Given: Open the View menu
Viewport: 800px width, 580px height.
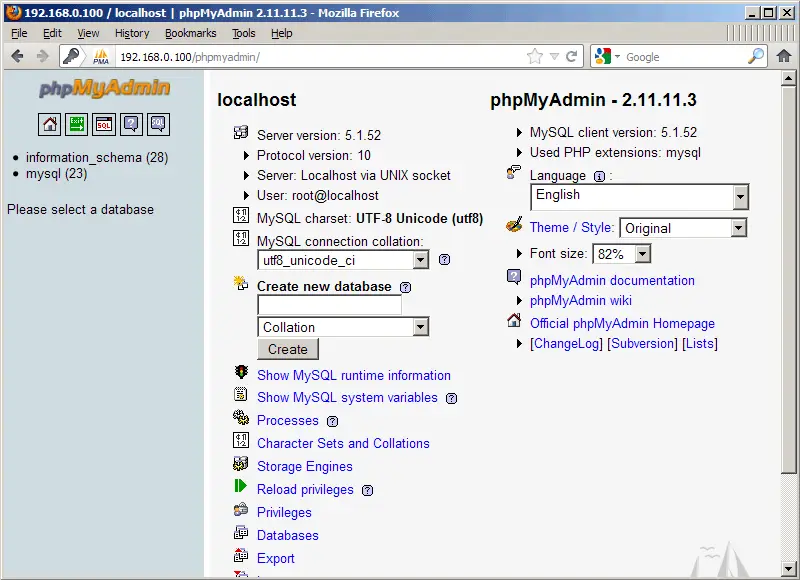Looking at the screenshot, I should pos(88,33).
